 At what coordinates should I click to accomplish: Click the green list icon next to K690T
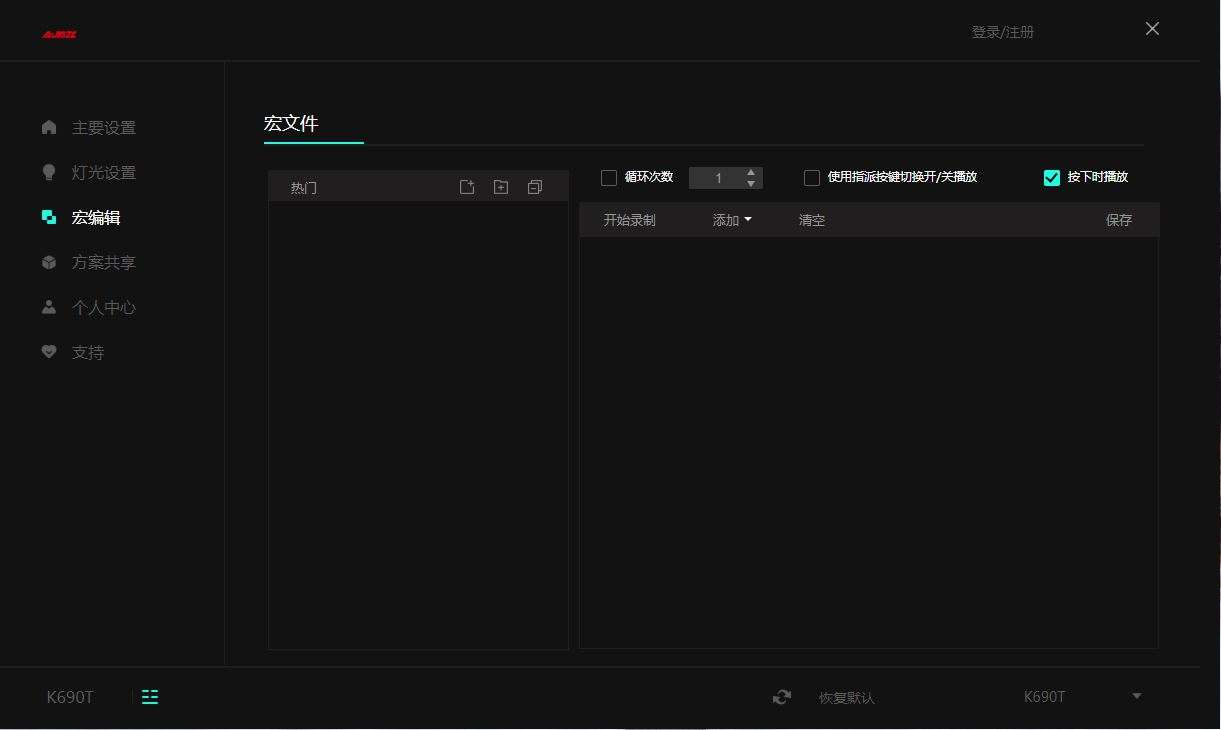click(150, 697)
